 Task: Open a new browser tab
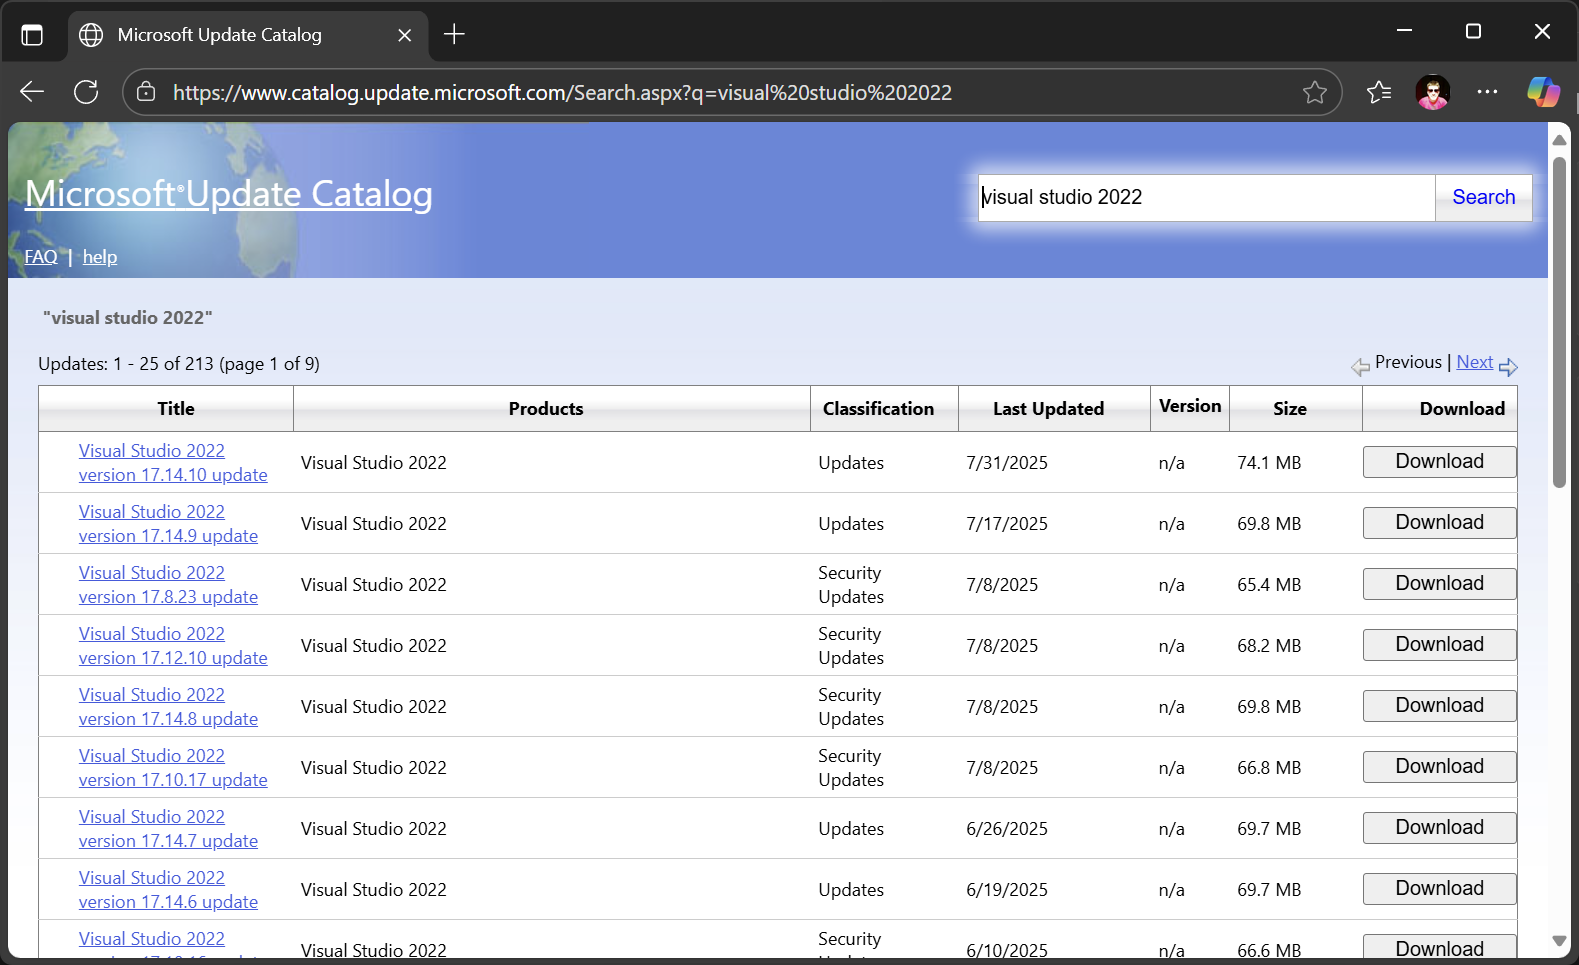(x=454, y=35)
